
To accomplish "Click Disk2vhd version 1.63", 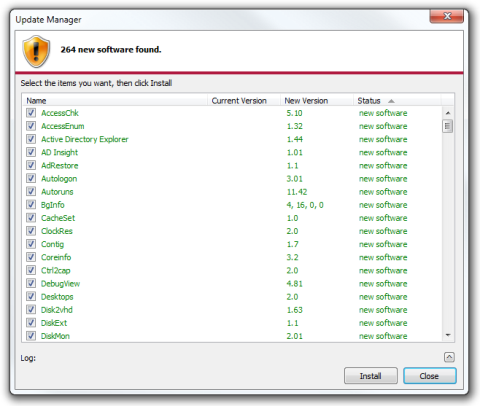I will click(x=295, y=310).
